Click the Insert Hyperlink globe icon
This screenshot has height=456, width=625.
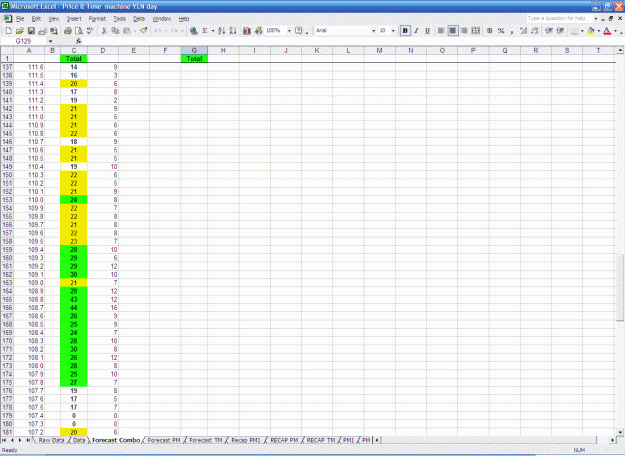(x=194, y=31)
